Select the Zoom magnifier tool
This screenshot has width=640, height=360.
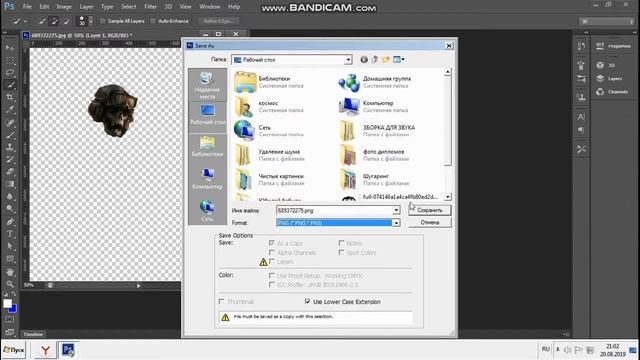click(x=10, y=284)
